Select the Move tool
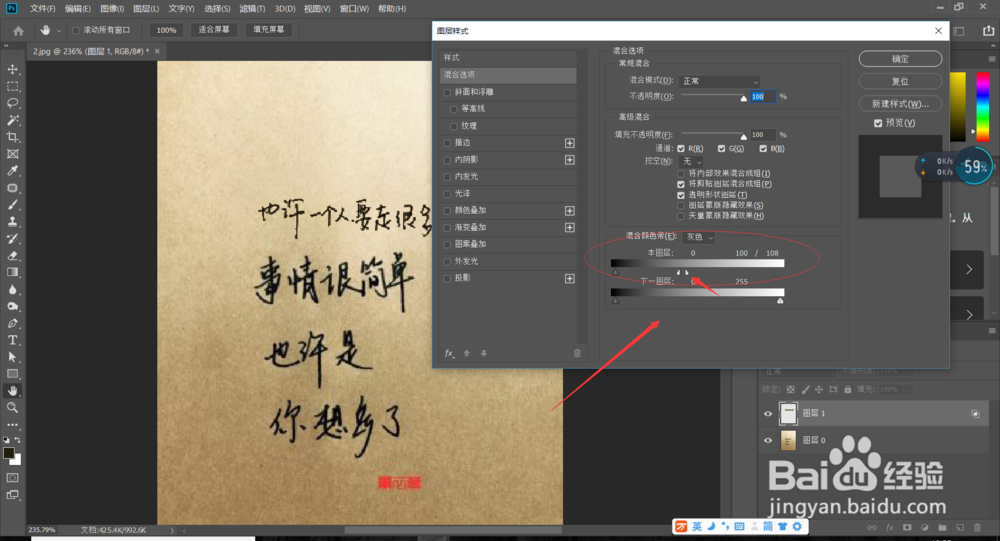 (x=13, y=69)
